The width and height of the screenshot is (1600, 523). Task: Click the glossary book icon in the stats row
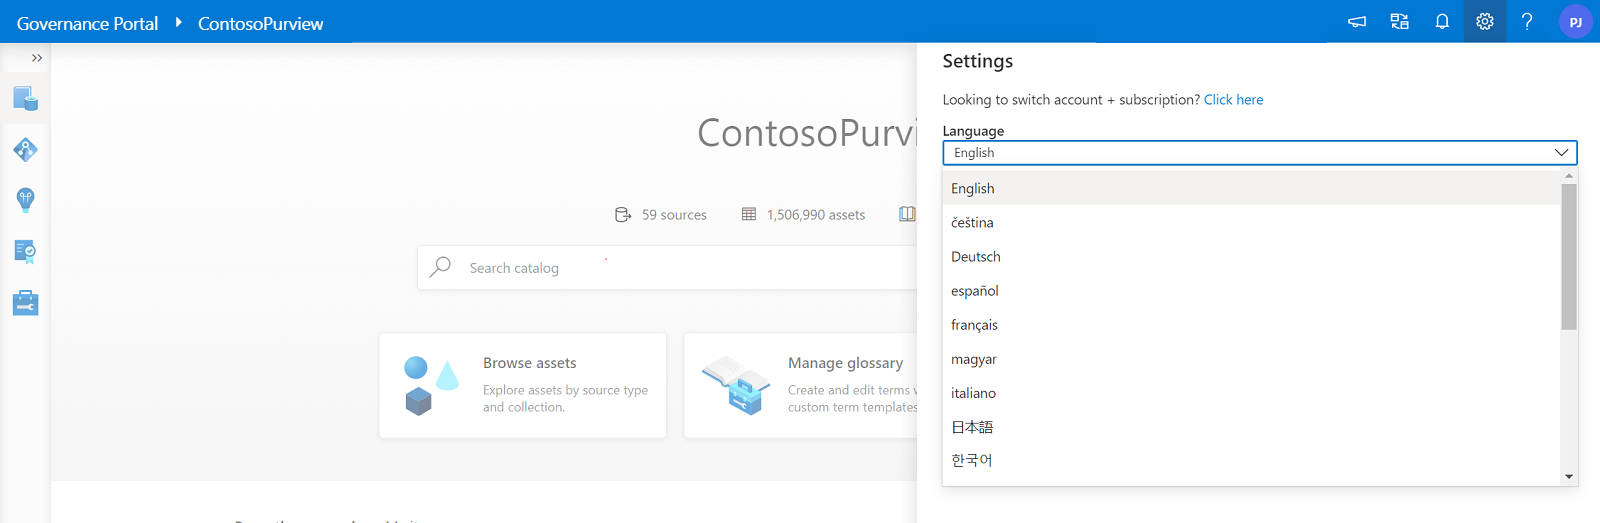point(907,214)
